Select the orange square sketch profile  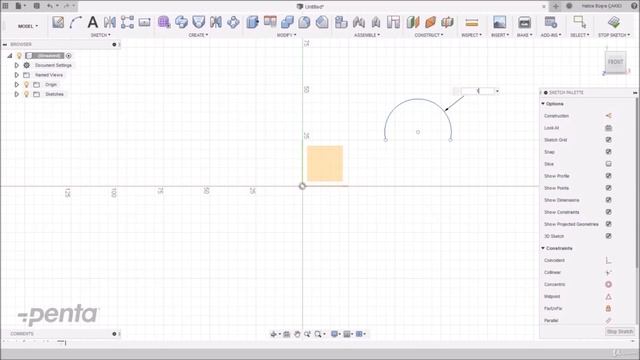[x=325, y=163]
